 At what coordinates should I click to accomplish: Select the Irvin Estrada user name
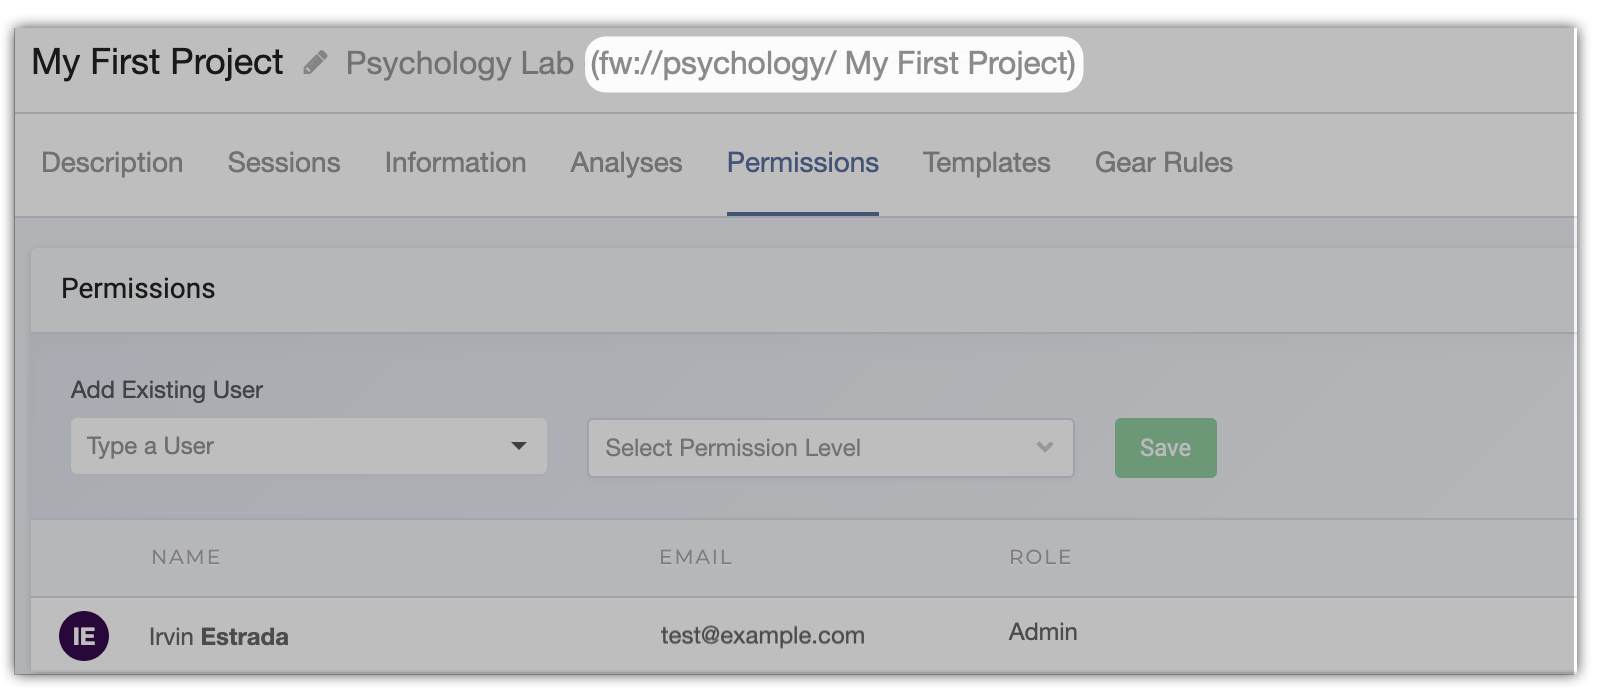coord(219,637)
